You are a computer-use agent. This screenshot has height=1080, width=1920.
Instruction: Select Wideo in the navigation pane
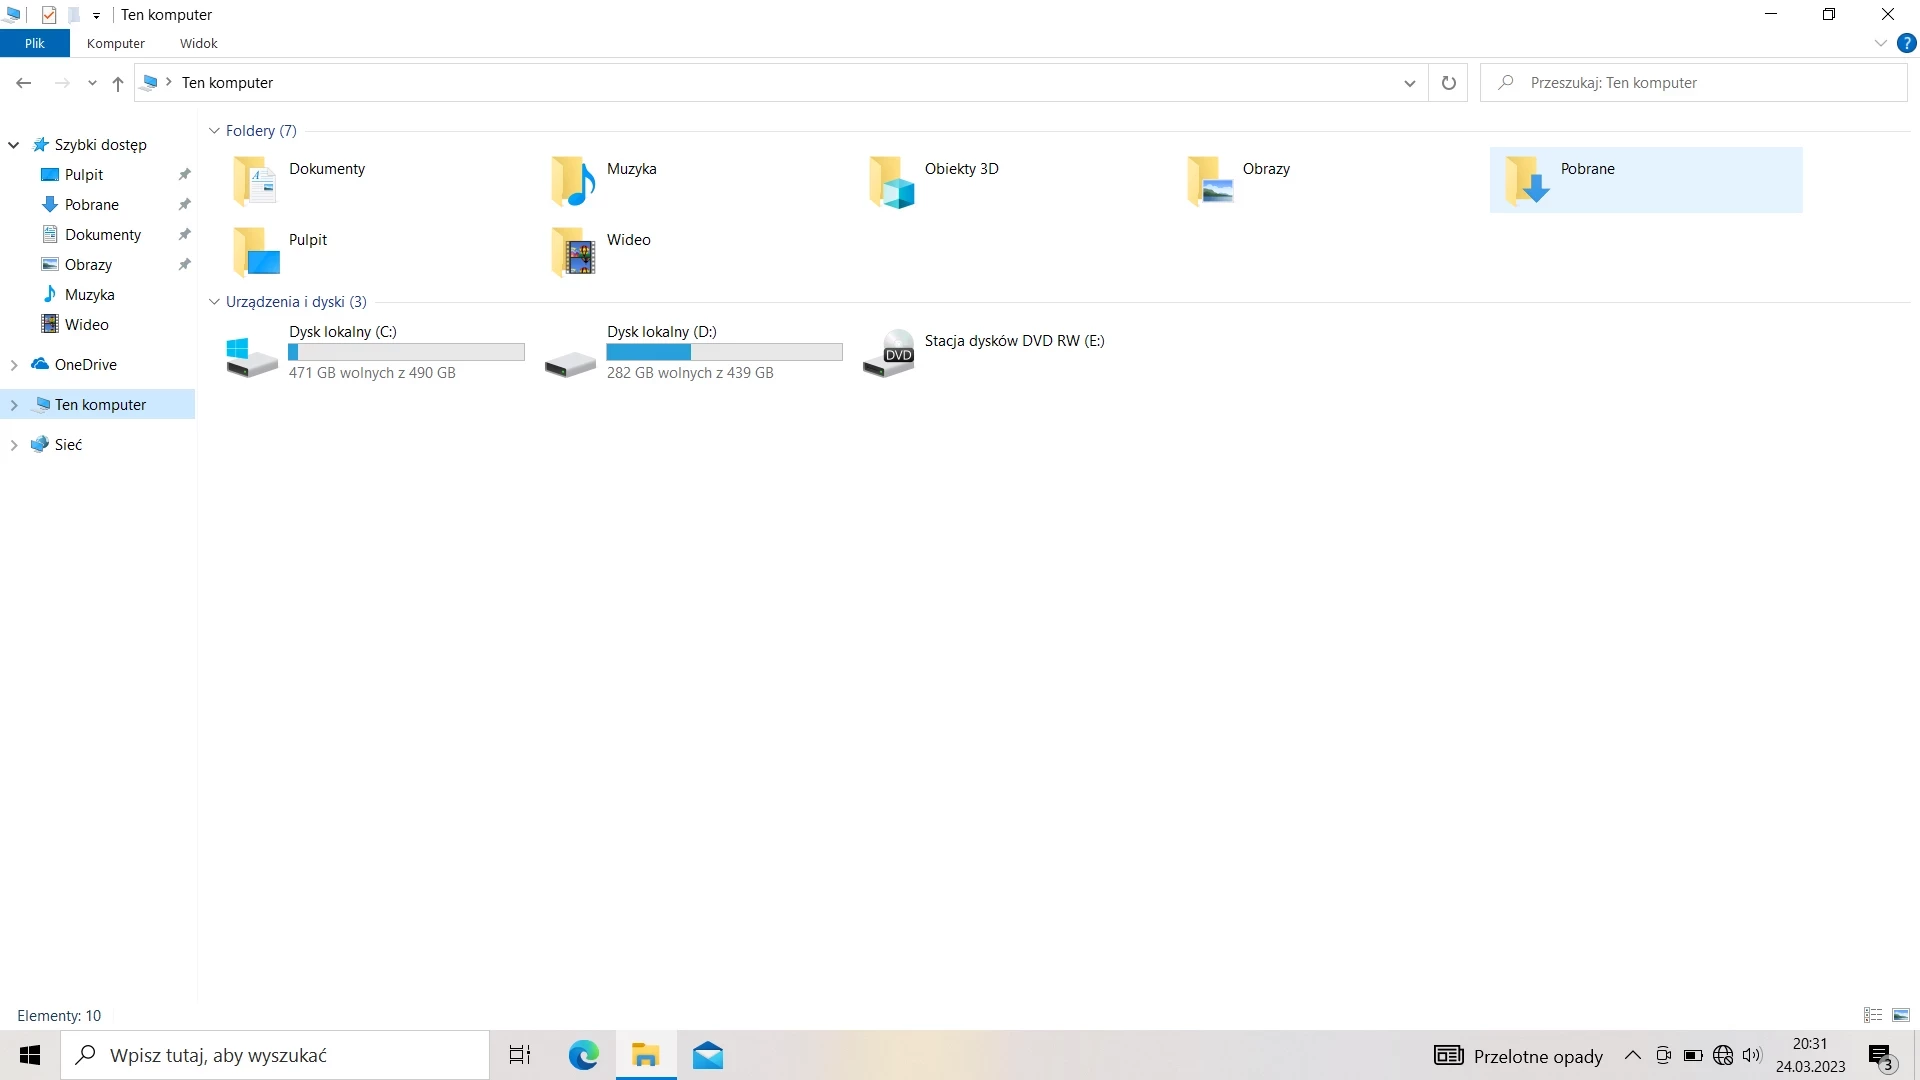pyautogui.click(x=86, y=325)
